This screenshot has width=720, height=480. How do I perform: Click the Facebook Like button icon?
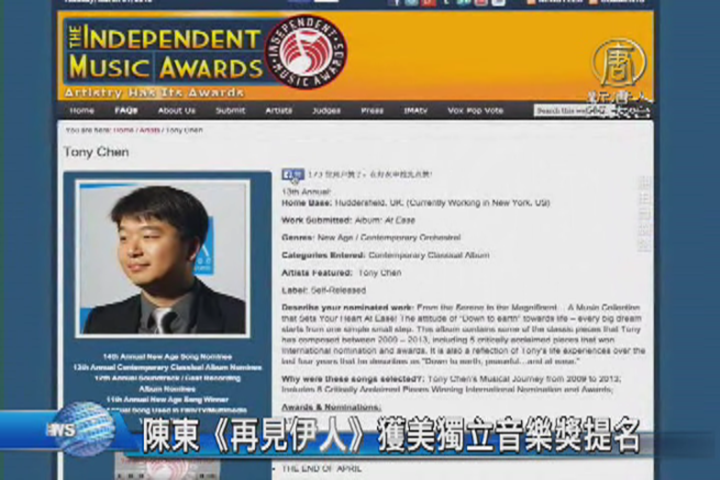click(x=292, y=174)
